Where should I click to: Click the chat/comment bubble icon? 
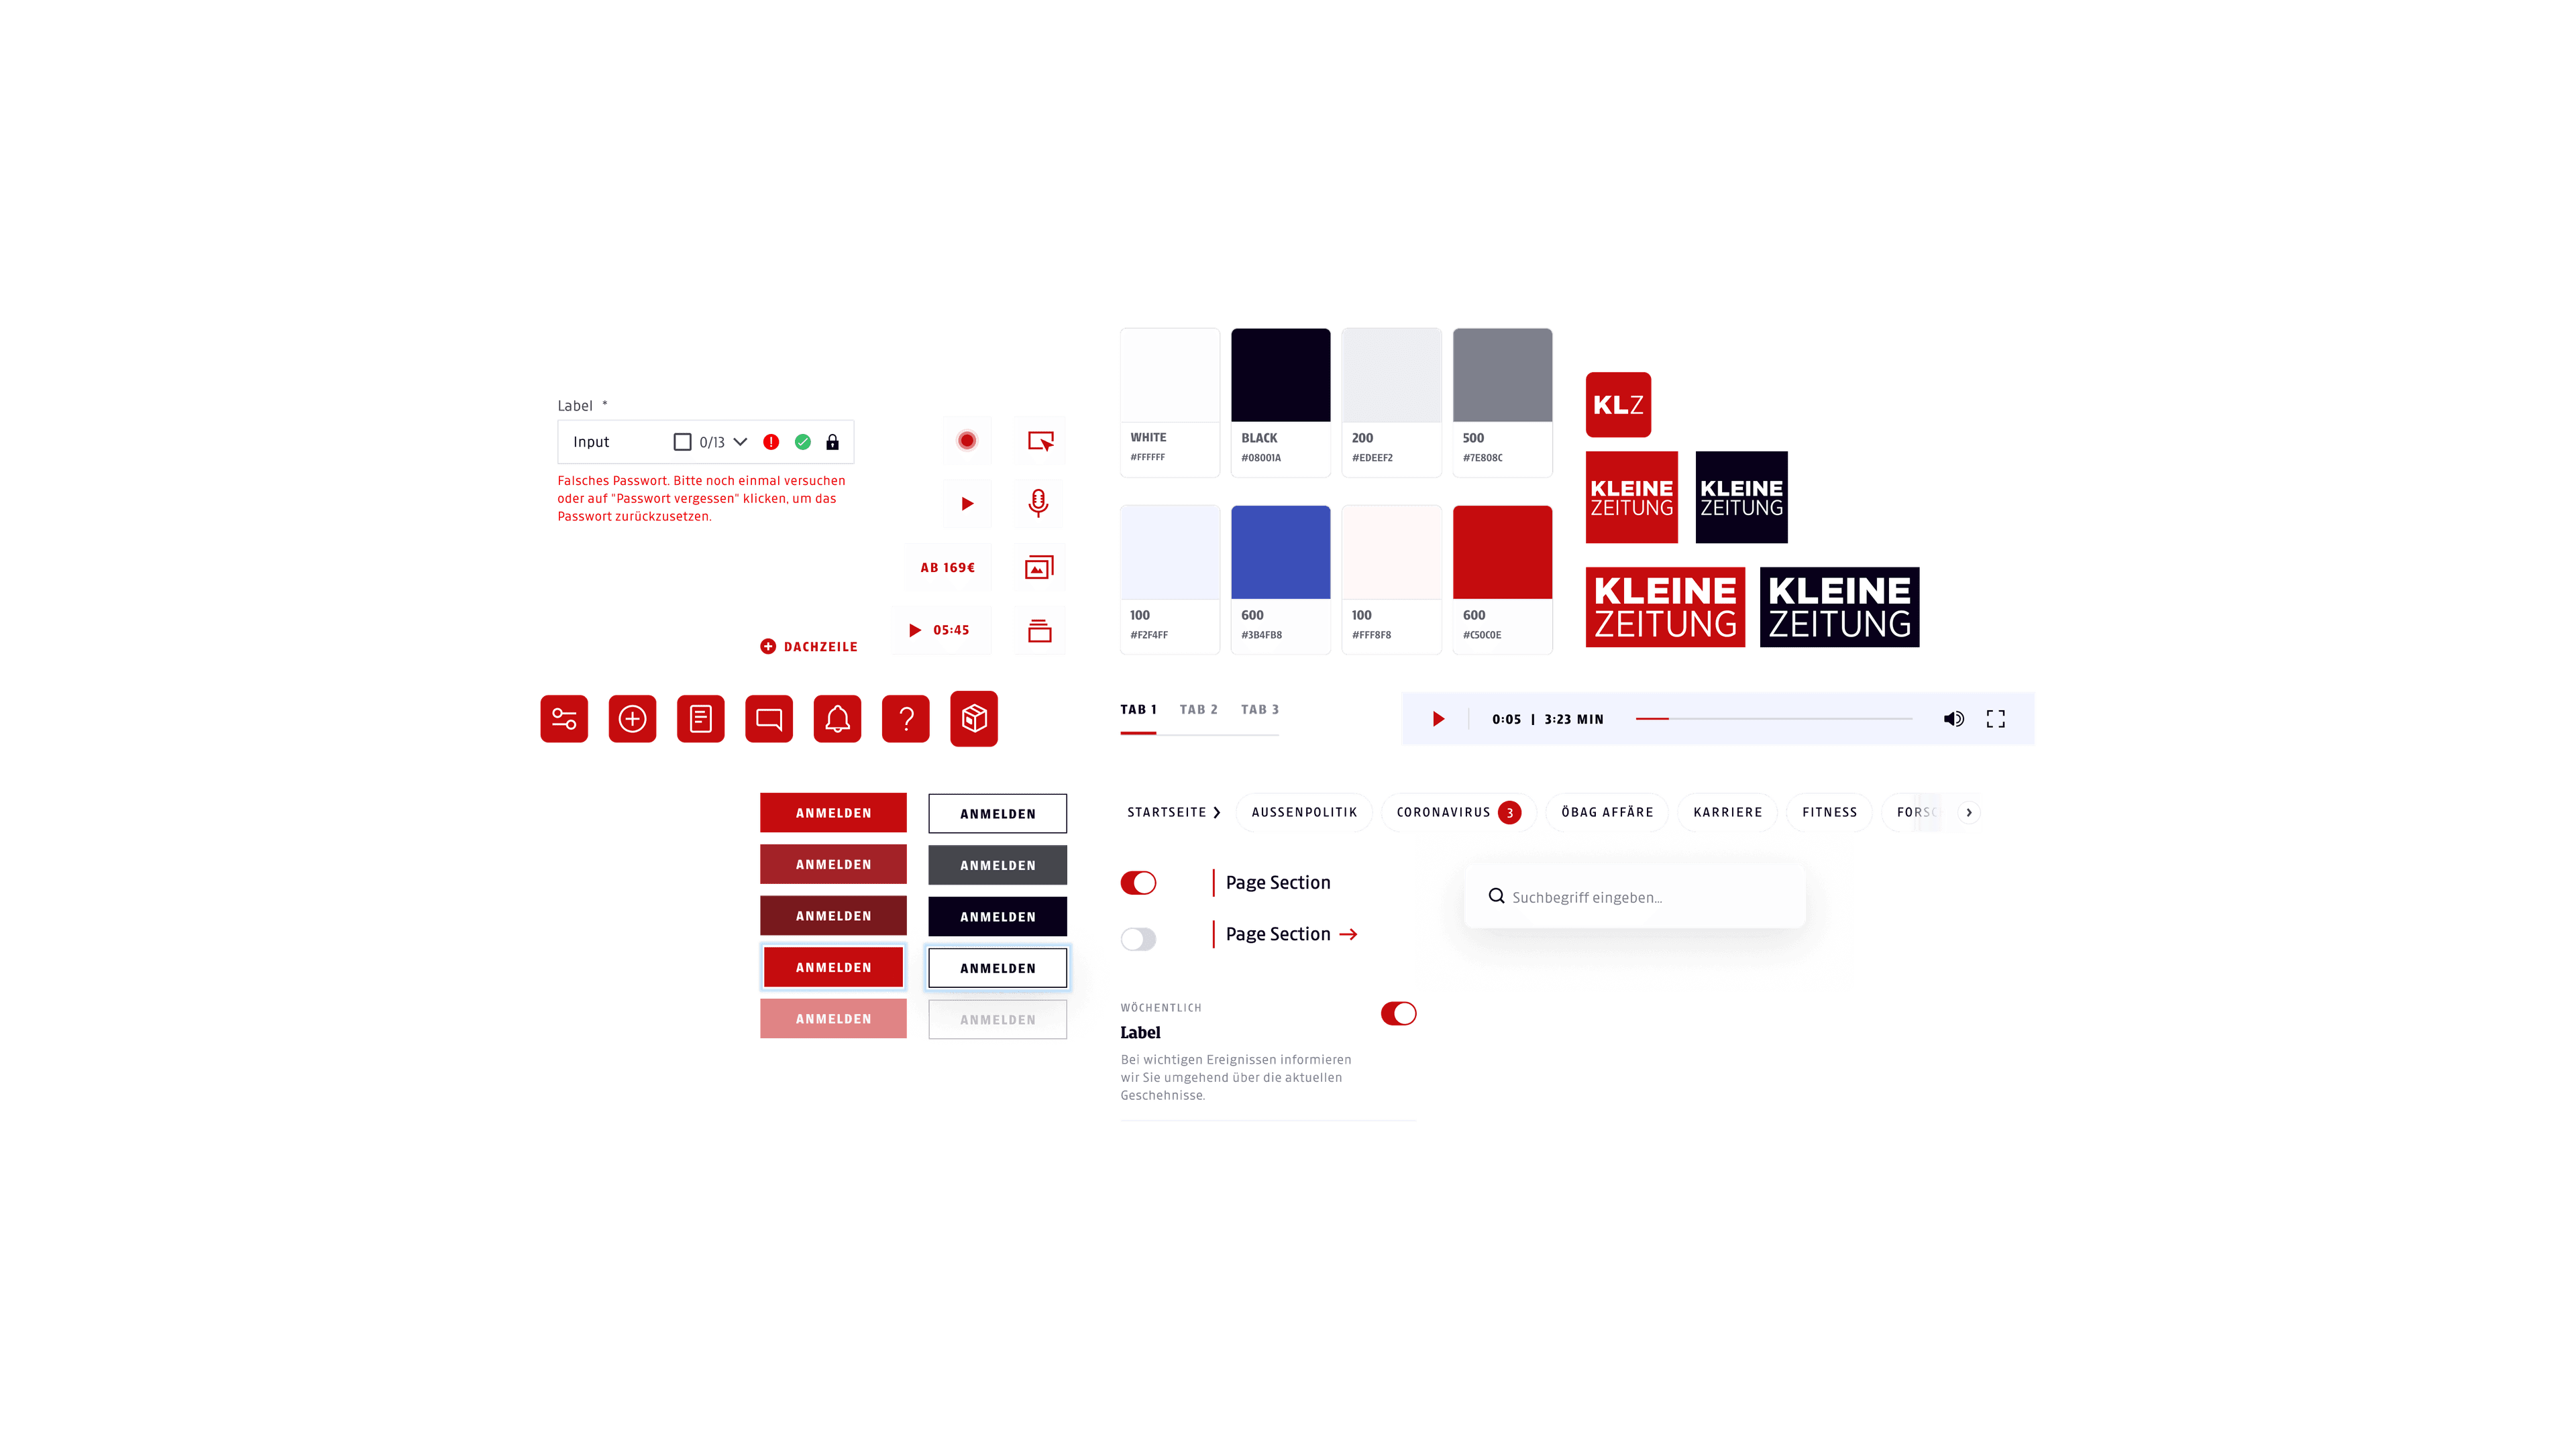pyautogui.click(x=769, y=718)
